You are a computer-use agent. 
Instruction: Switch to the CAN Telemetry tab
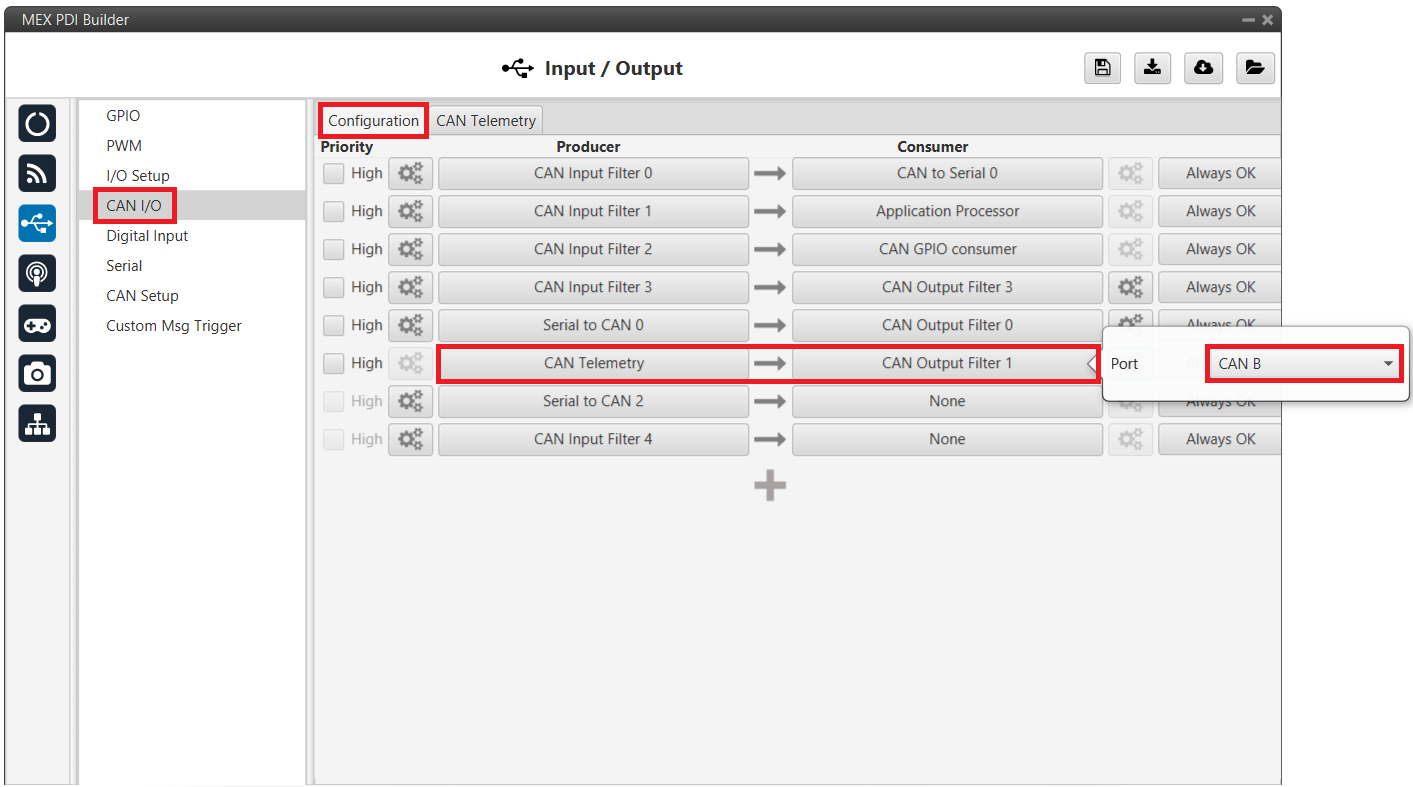486,121
